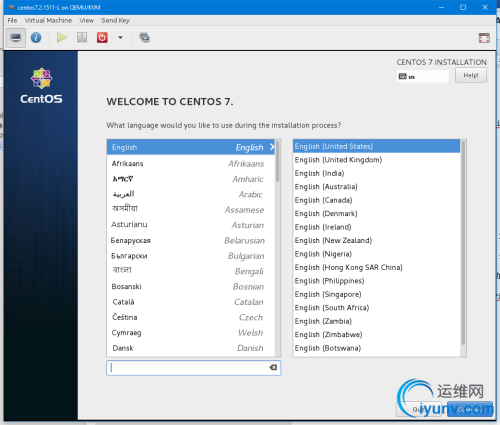Viewport: 500px width, 425px height.
Task: Select Bengali language
Action: point(191,271)
